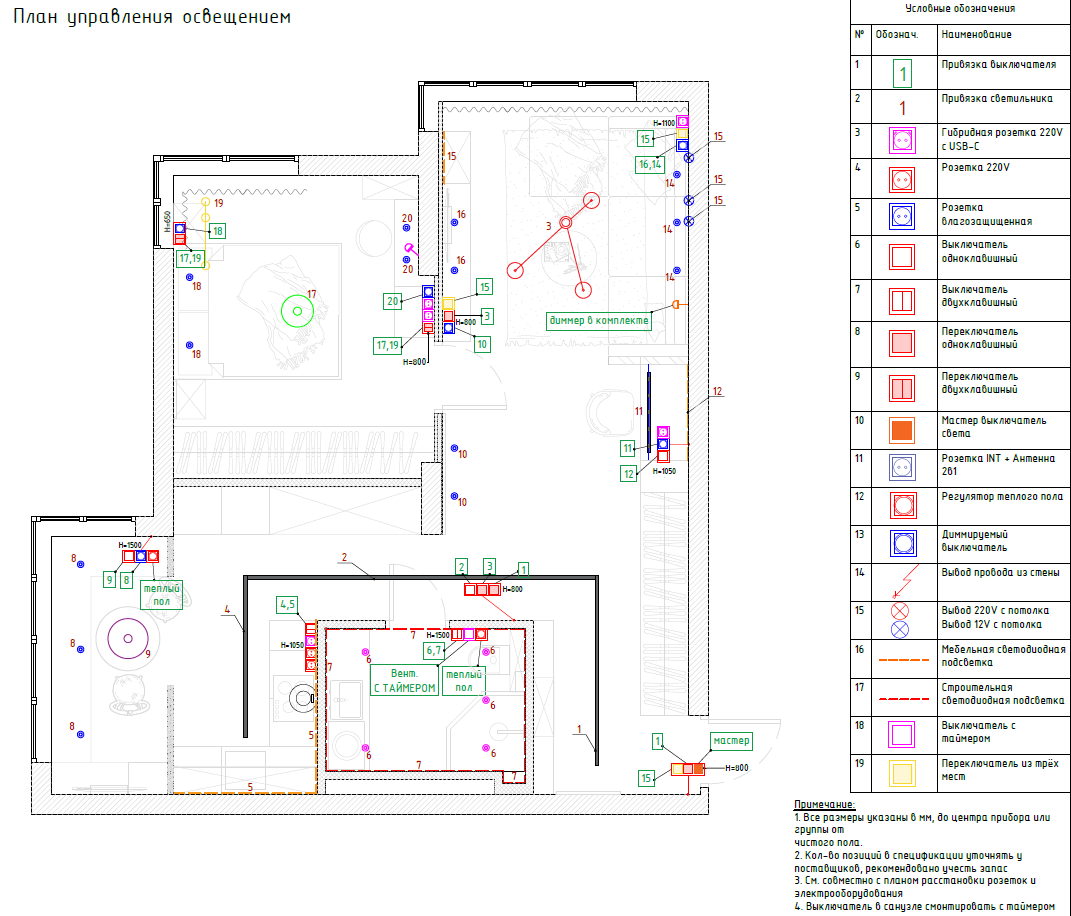This screenshot has width=1071, height=916.
Task: Click the legend text 'Привязка выключателя'
Action: tap(999, 64)
